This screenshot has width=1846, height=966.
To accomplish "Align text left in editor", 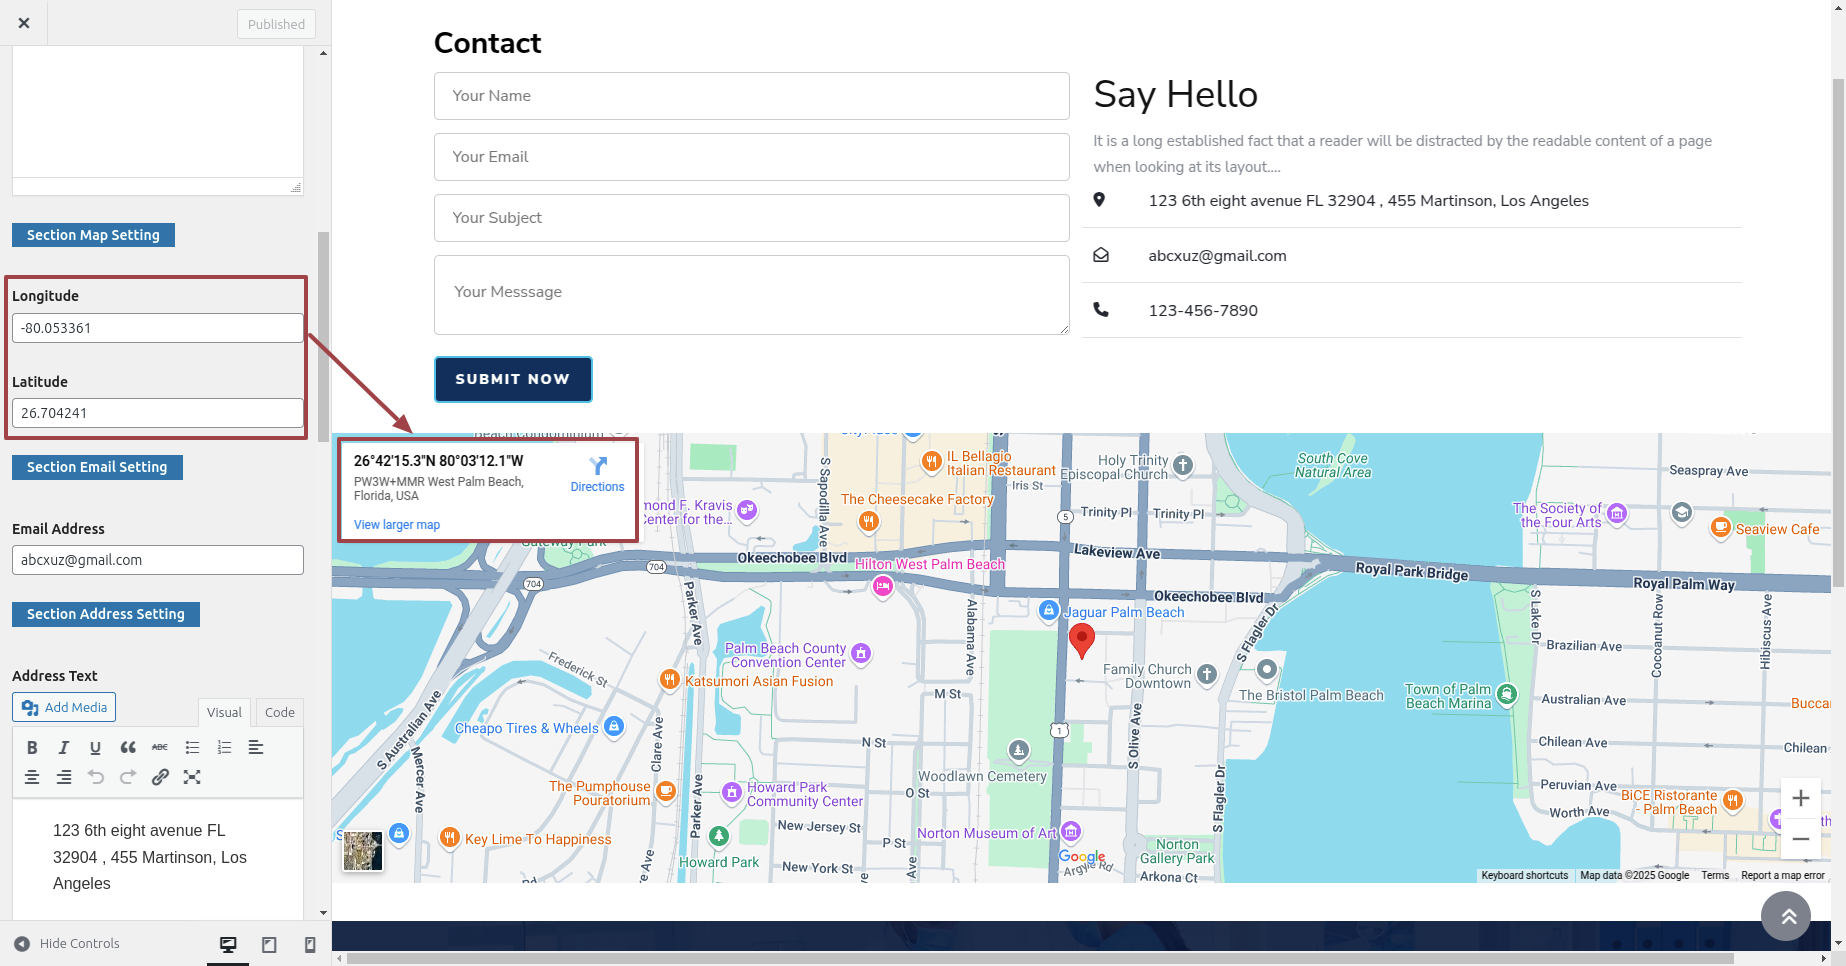I will click(256, 747).
